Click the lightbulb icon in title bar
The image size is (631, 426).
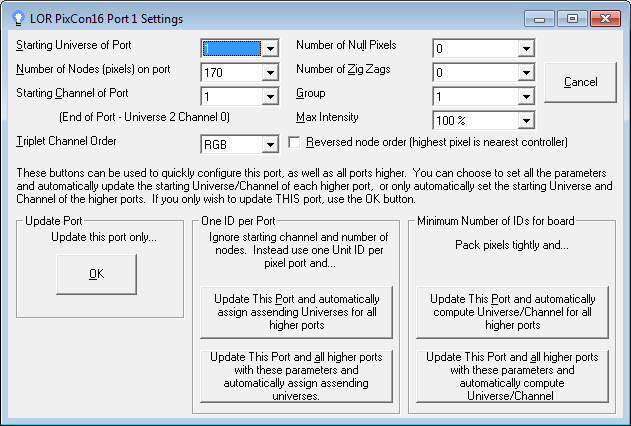16,18
